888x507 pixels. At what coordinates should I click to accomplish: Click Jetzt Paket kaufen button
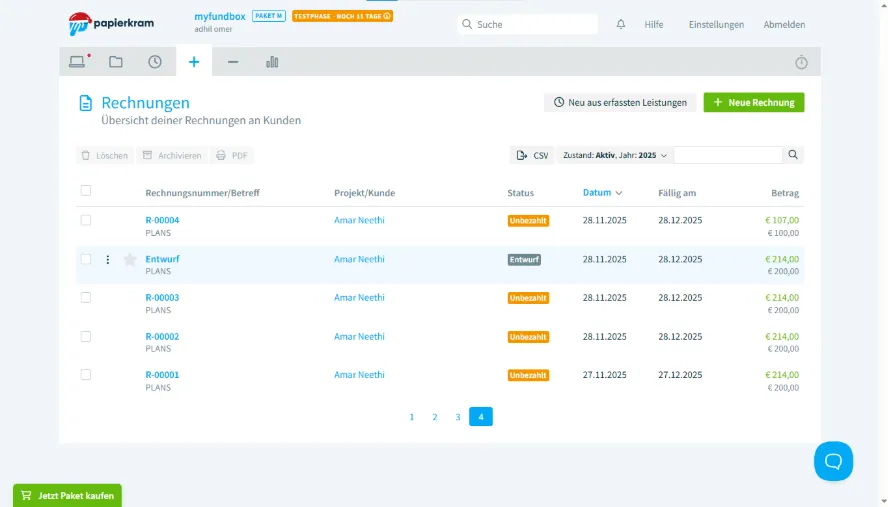pos(67,495)
